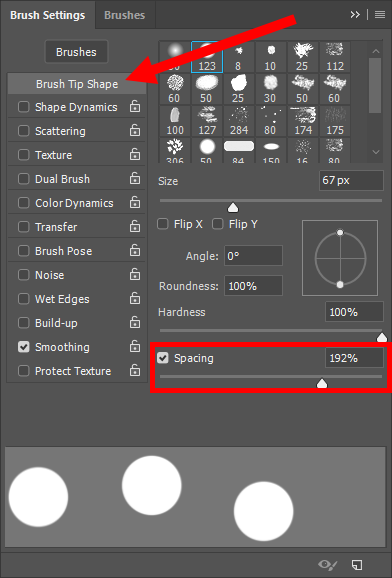Image resolution: width=392 pixels, height=578 pixels.
Task: Click the brush stroke preview area
Action: click(x=195, y=497)
